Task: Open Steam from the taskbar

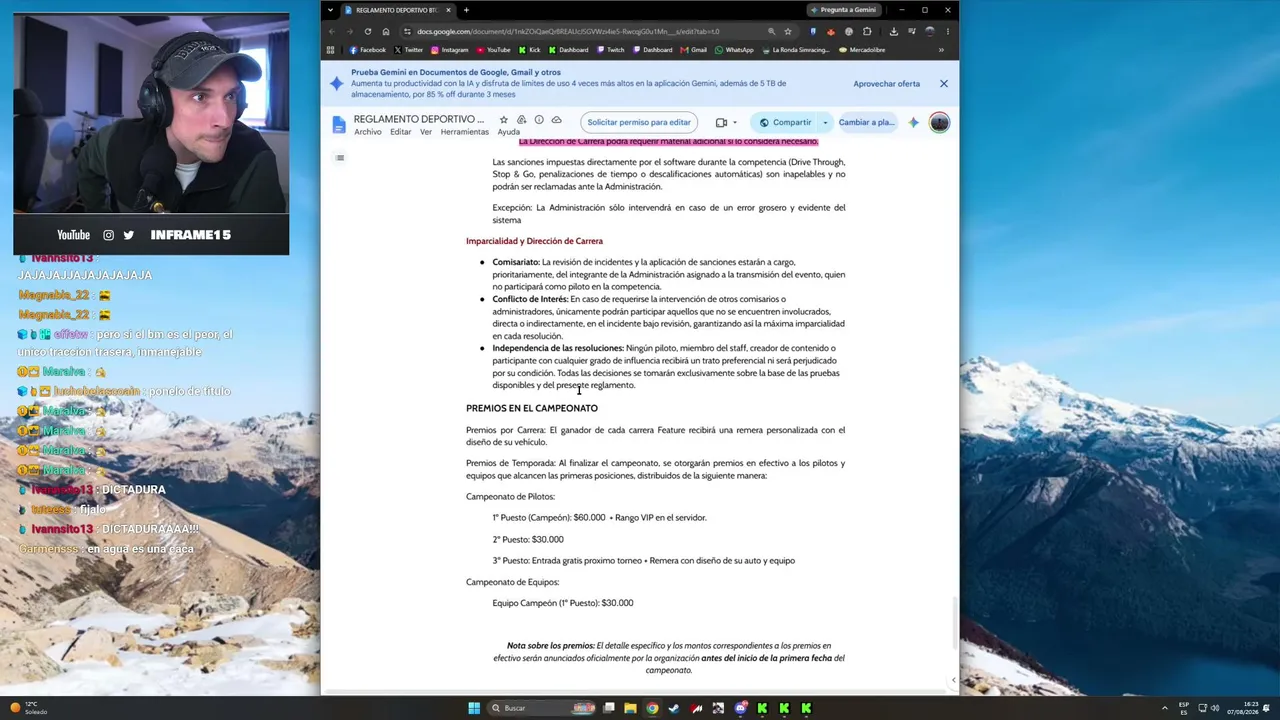Action: point(674,708)
